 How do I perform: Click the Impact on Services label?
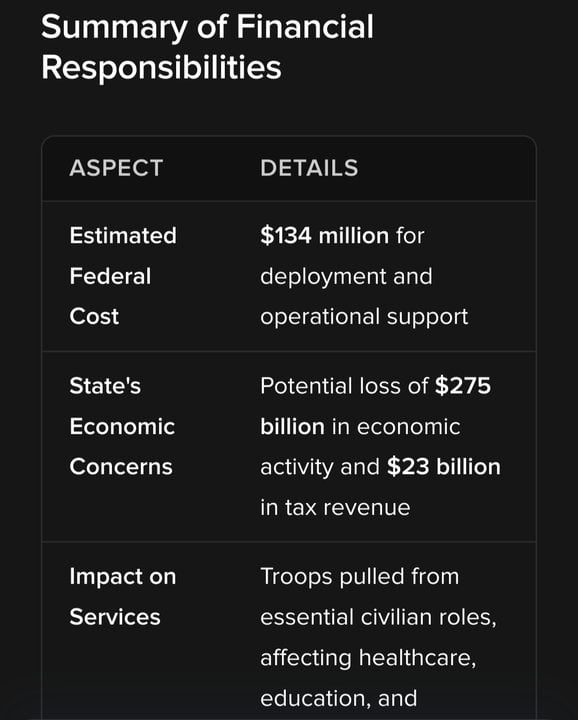coord(123,596)
